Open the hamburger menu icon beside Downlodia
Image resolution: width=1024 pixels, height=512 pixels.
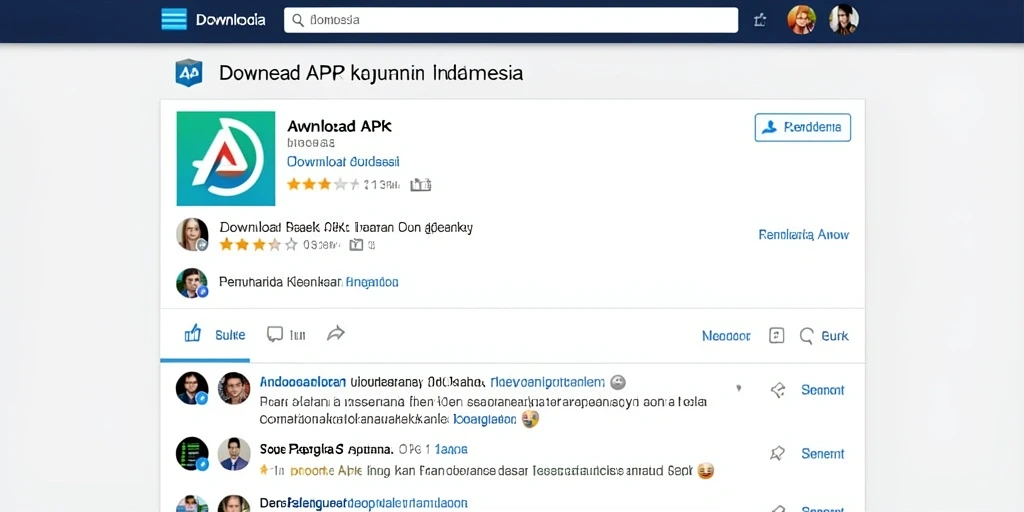click(174, 20)
